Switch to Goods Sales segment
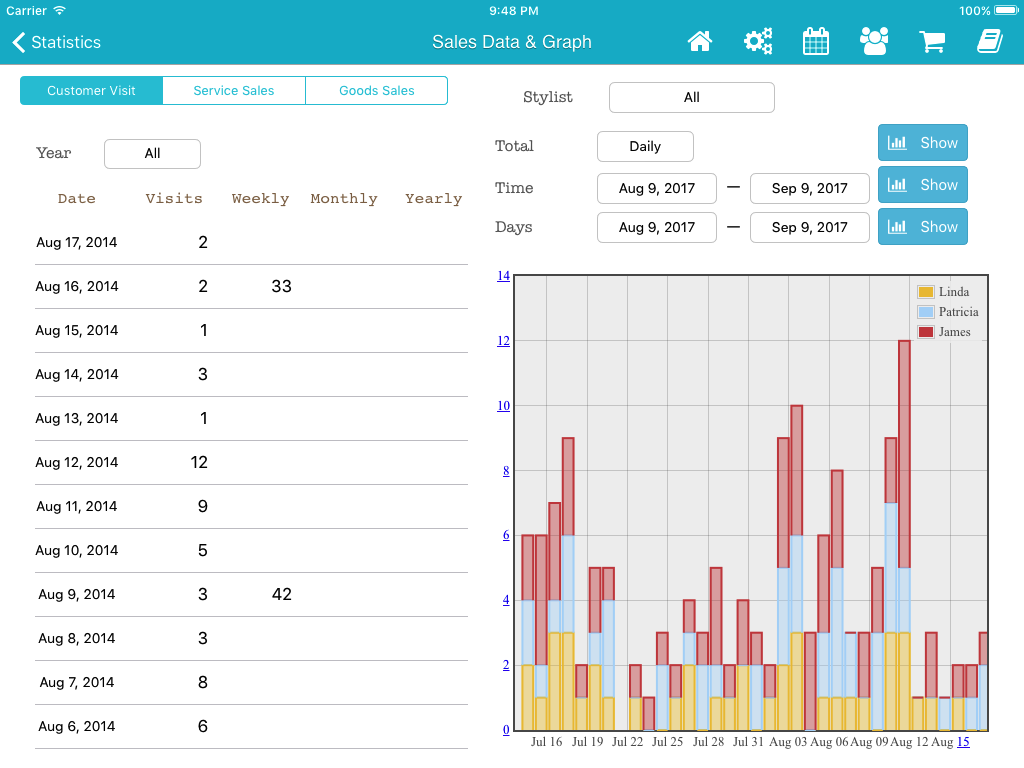 point(377,91)
